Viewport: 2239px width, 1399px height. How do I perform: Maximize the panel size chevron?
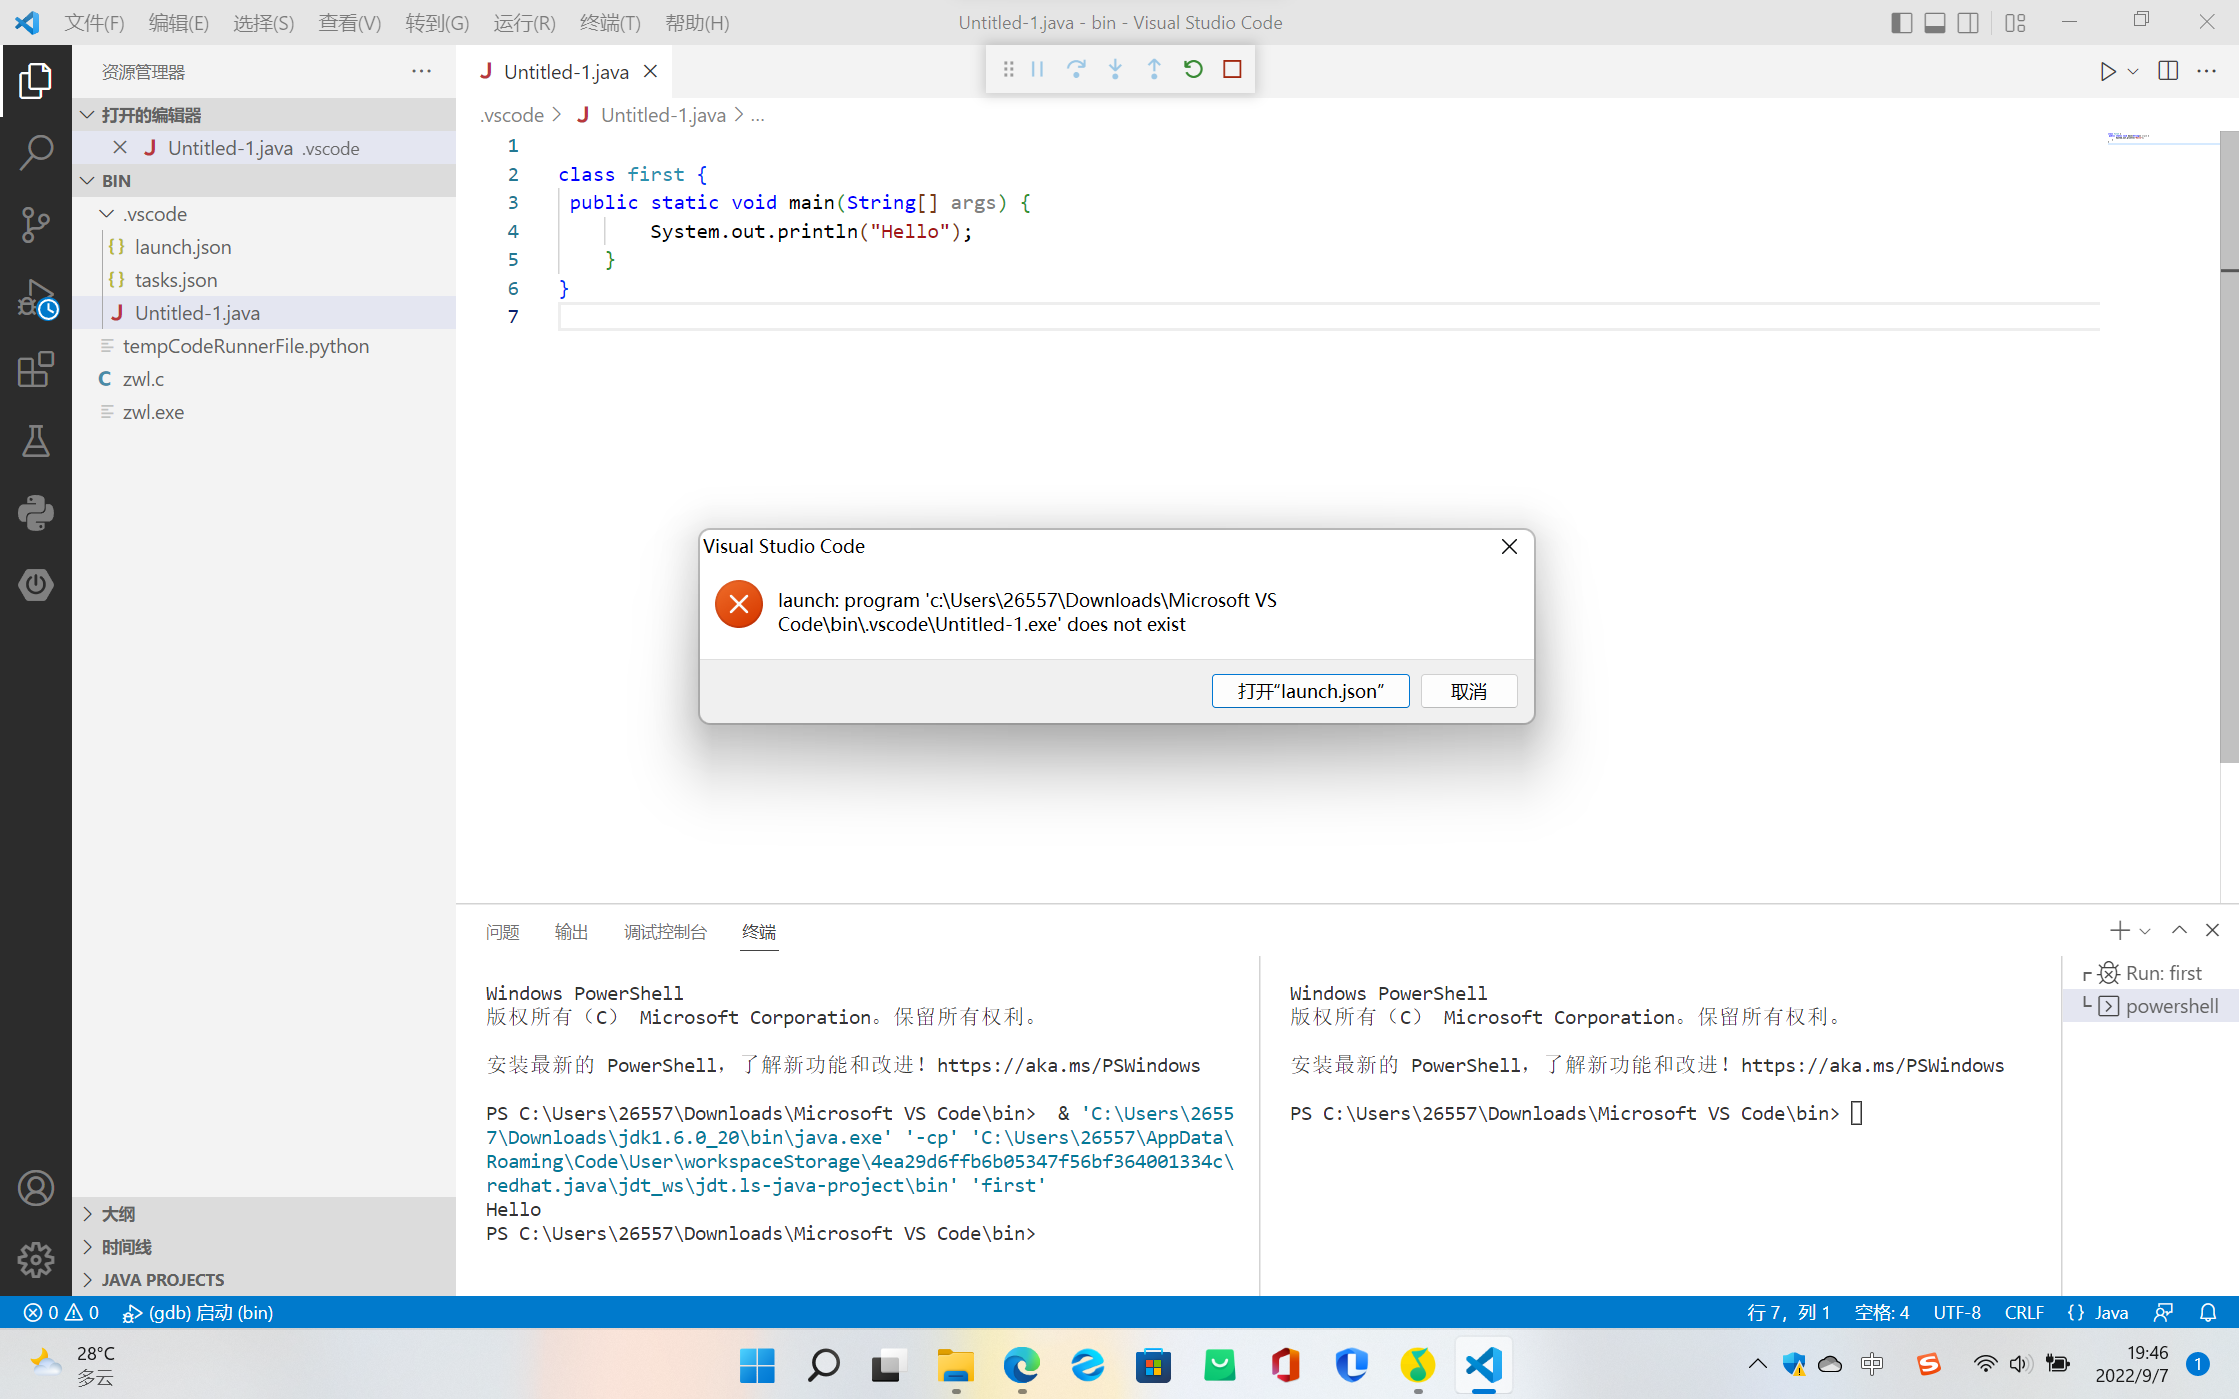tap(2179, 930)
